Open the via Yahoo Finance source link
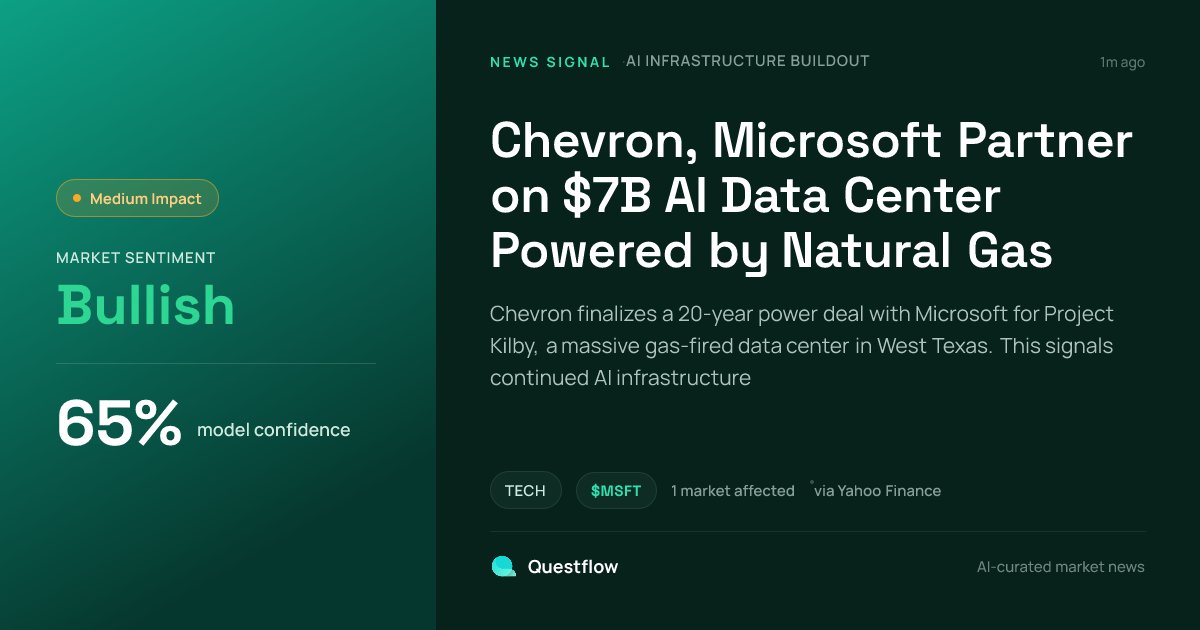This screenshot has width=1200, height=630. (877, 491)
